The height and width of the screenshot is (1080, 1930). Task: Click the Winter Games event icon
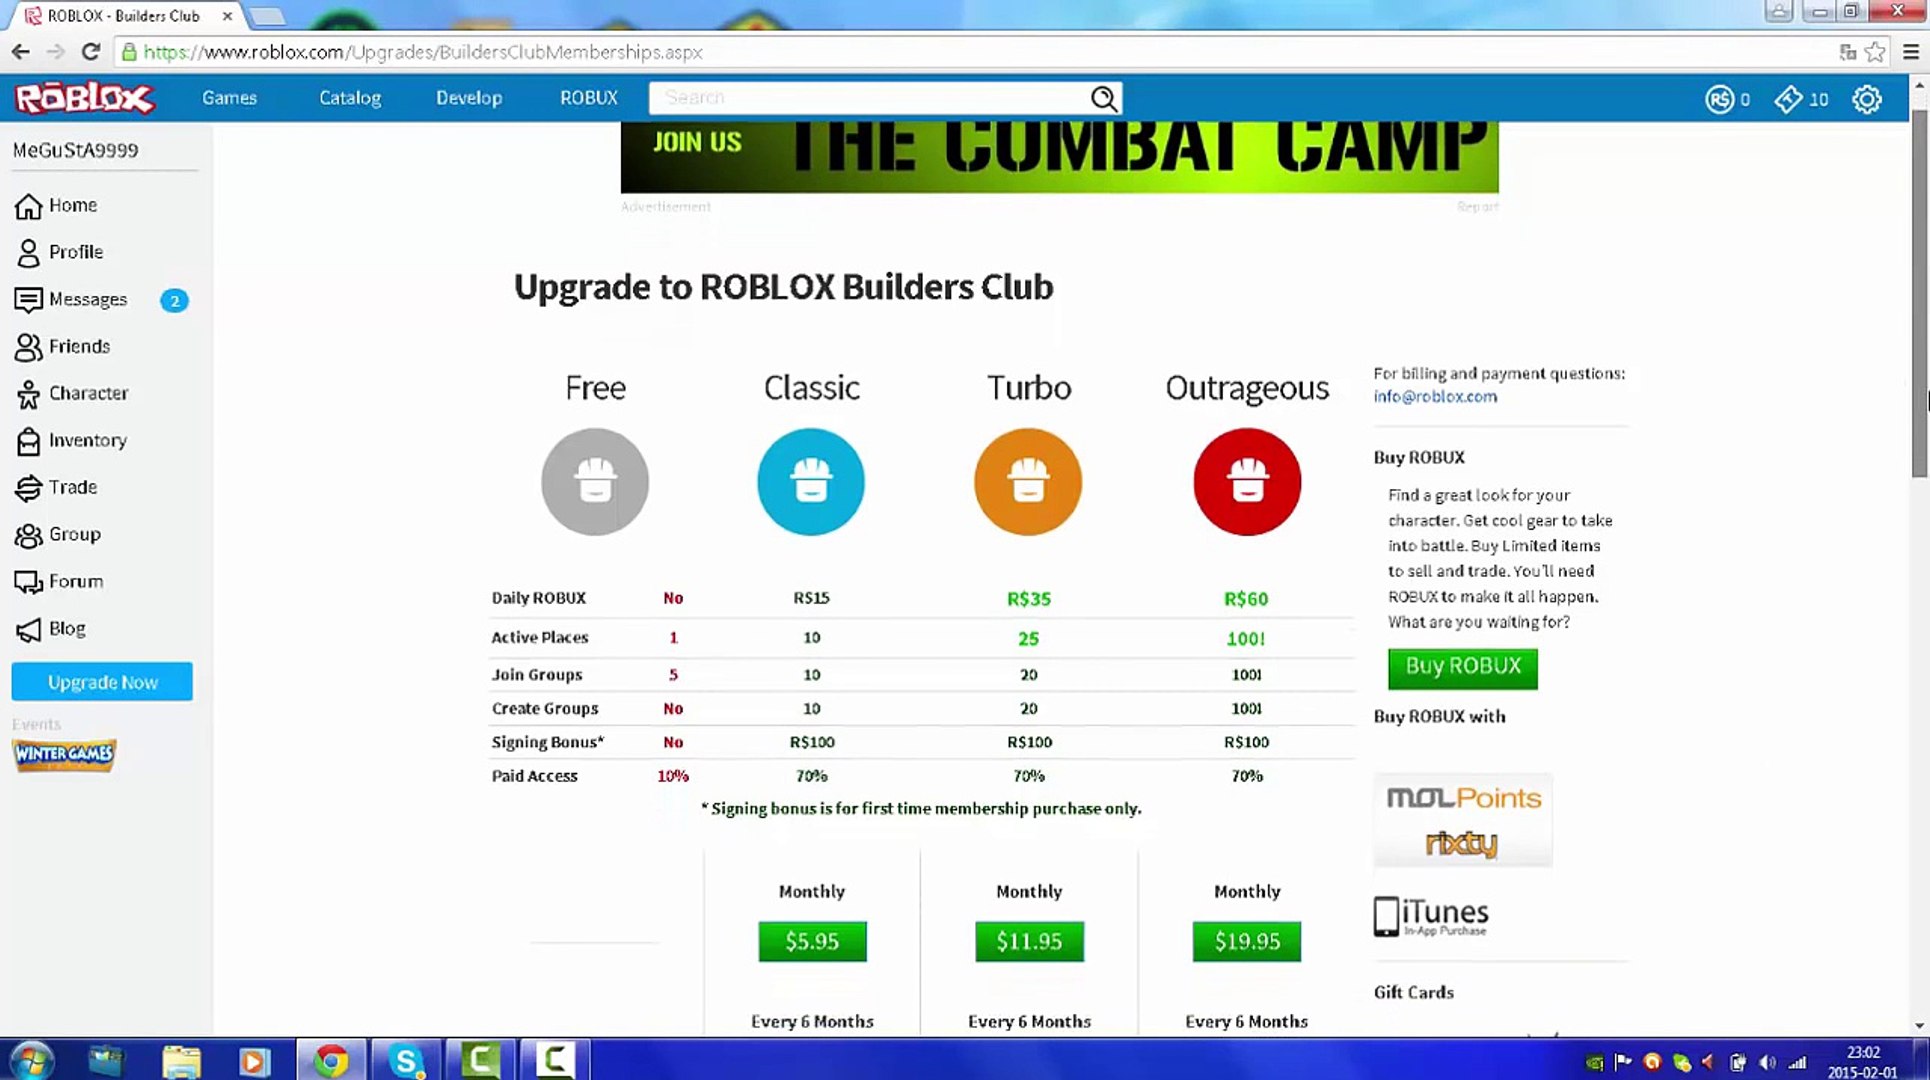[x=64, y=754]
